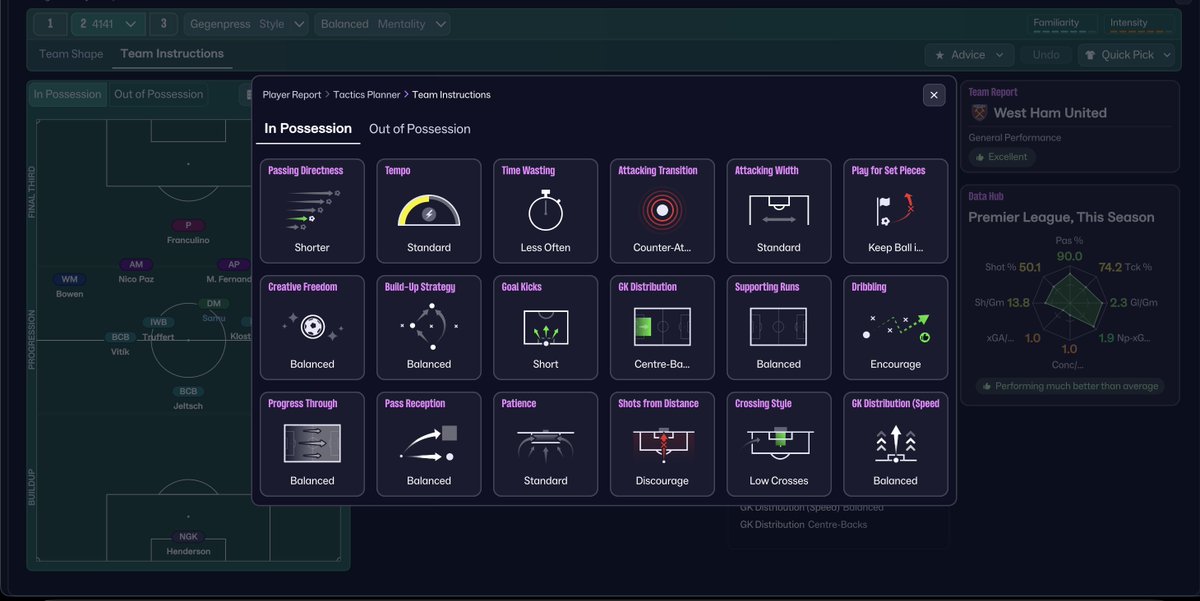The image size is (1200, 601).
Task: Open the Advice dropdown
Action: (x=969, y=55)
